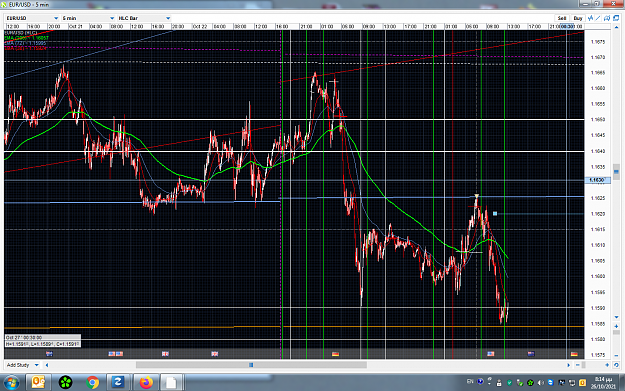This screenshot has height=391, width=625.
Task: Click the TeamViewer tray icon
Action: [x=550, y=383]
